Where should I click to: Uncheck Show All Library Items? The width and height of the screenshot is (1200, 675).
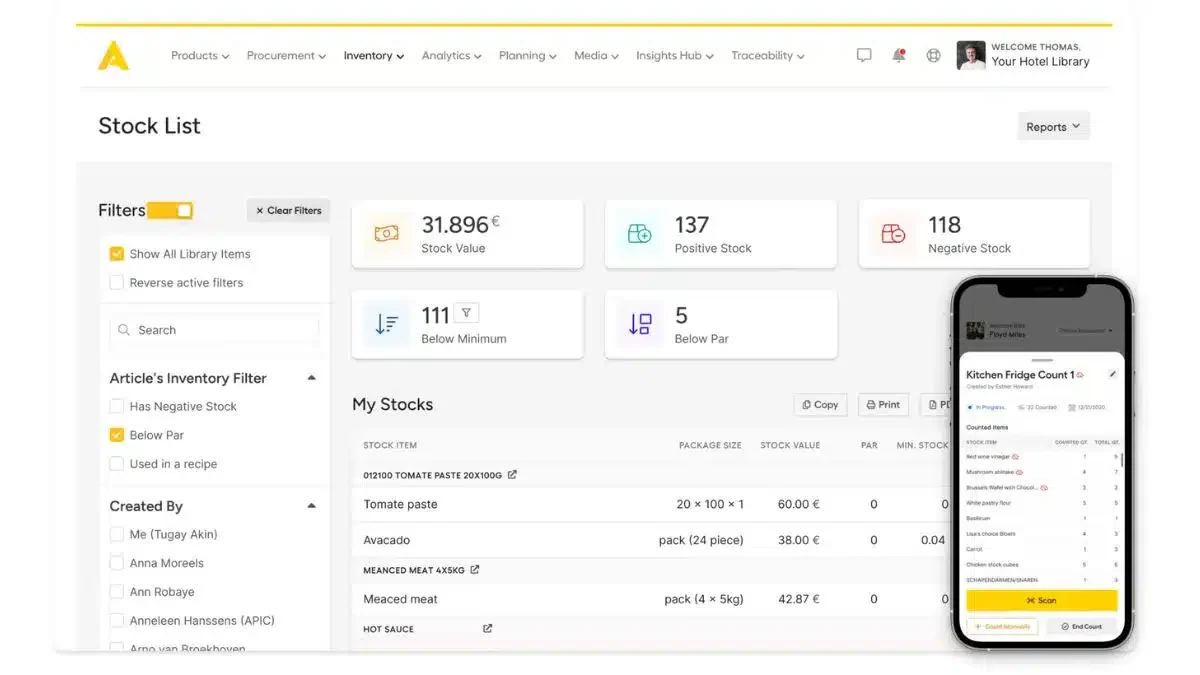pos(117,254)
